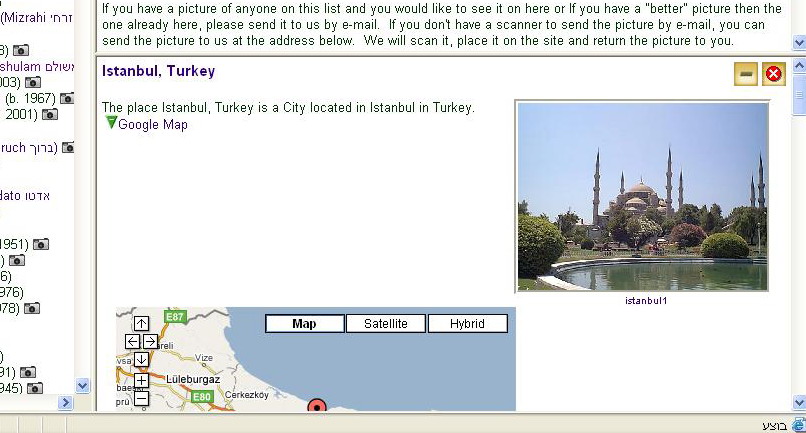This screenshot has height=433, width=806.
Task: Close the Istanbul panel with red X
Action: click(773, 74)
